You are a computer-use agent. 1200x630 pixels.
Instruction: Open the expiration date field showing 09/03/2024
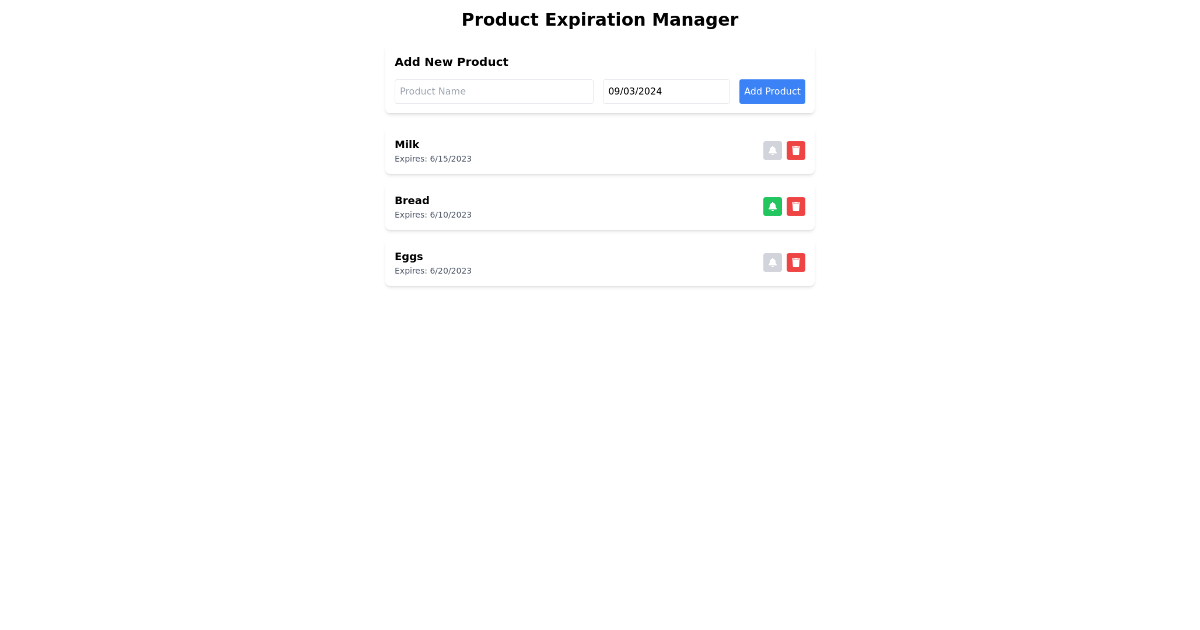coord(666,91)
